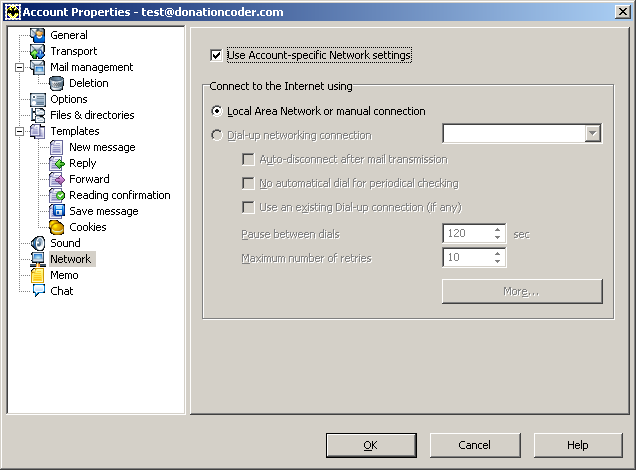The height and width of the screenshot is (470, 636).
Task: Click the Deletion trash can icon
Action: [57, 83]
